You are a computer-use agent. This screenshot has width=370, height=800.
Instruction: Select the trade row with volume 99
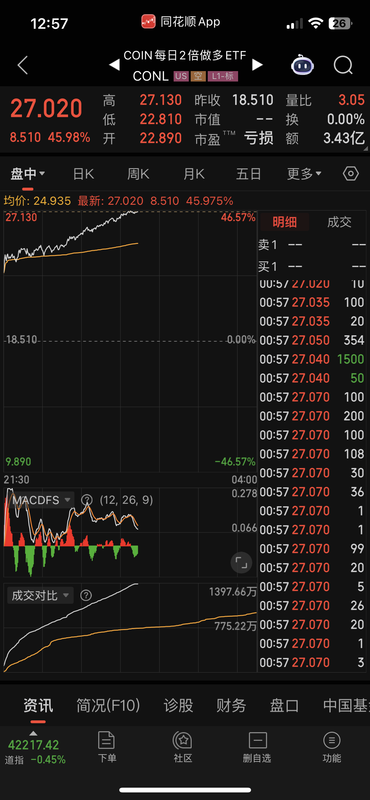[312, 548]
